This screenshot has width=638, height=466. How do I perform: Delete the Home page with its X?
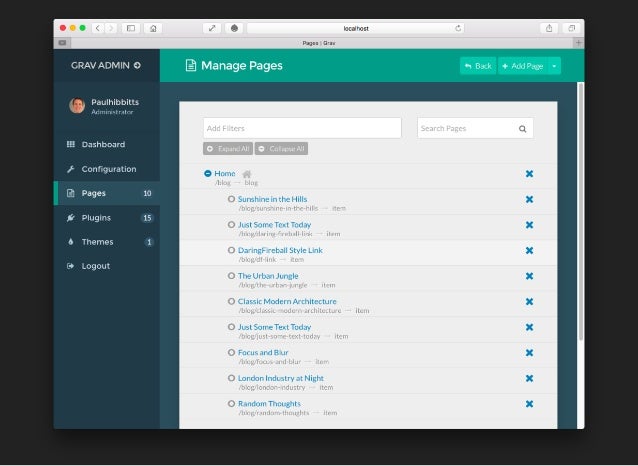529,174
